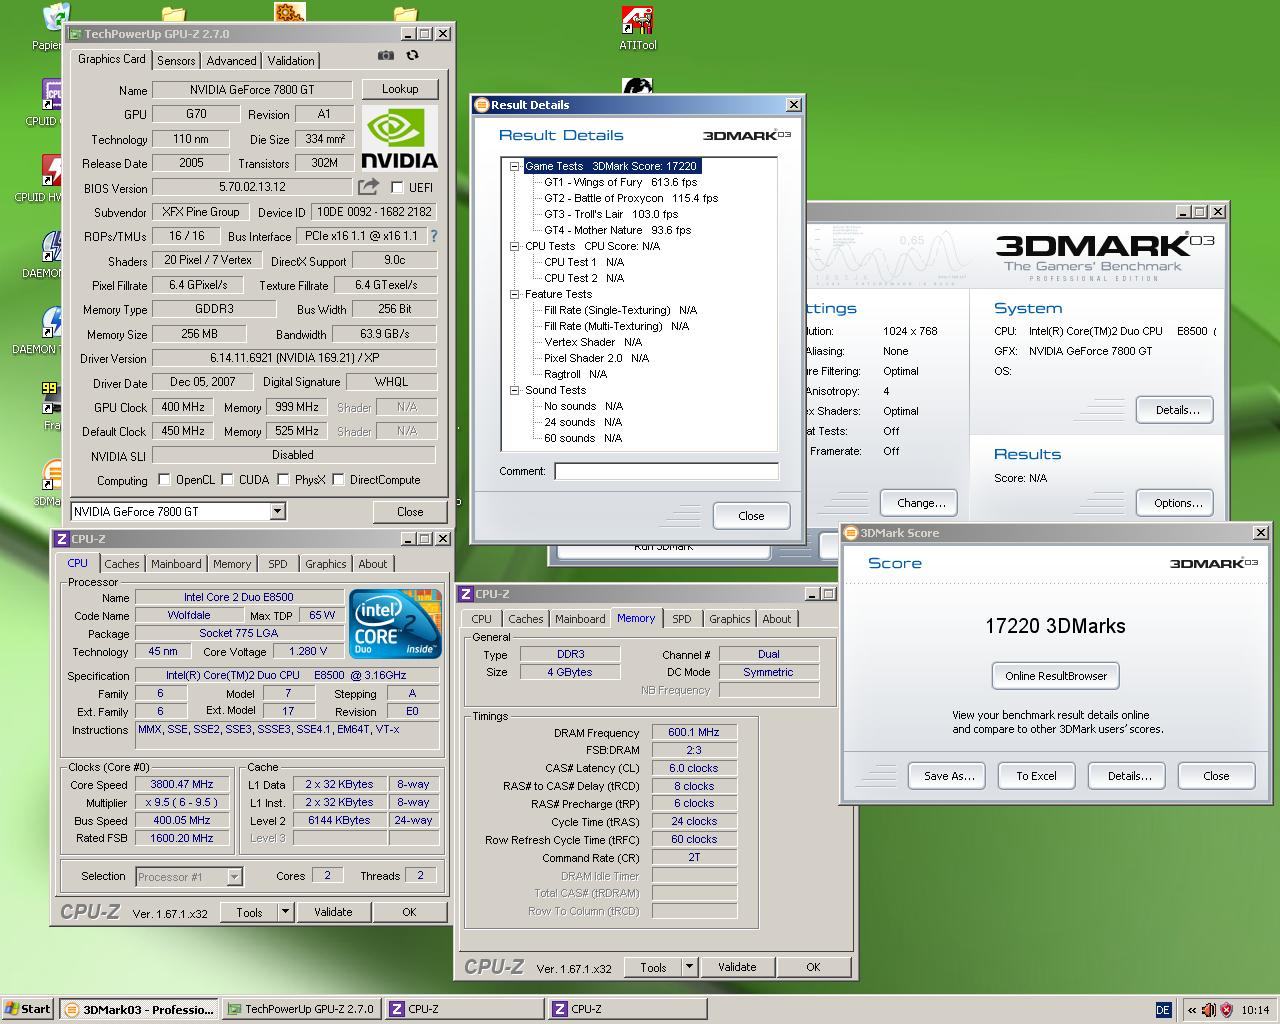1280x1024 pixels.
Task: Click the BIOS export arrow icon
Action: (369, 187)
